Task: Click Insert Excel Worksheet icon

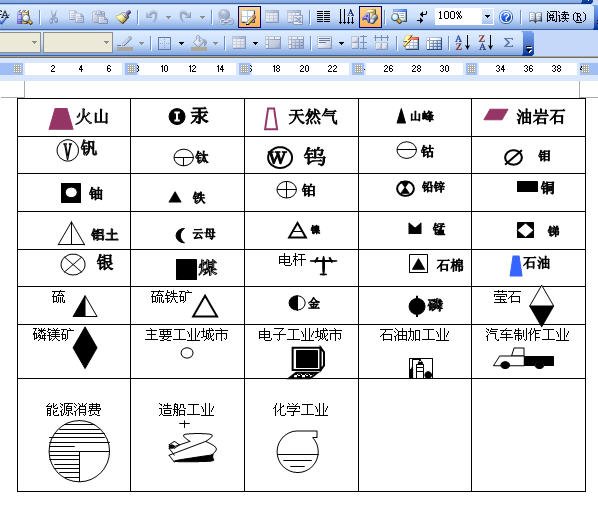Action: coord(295,17)
